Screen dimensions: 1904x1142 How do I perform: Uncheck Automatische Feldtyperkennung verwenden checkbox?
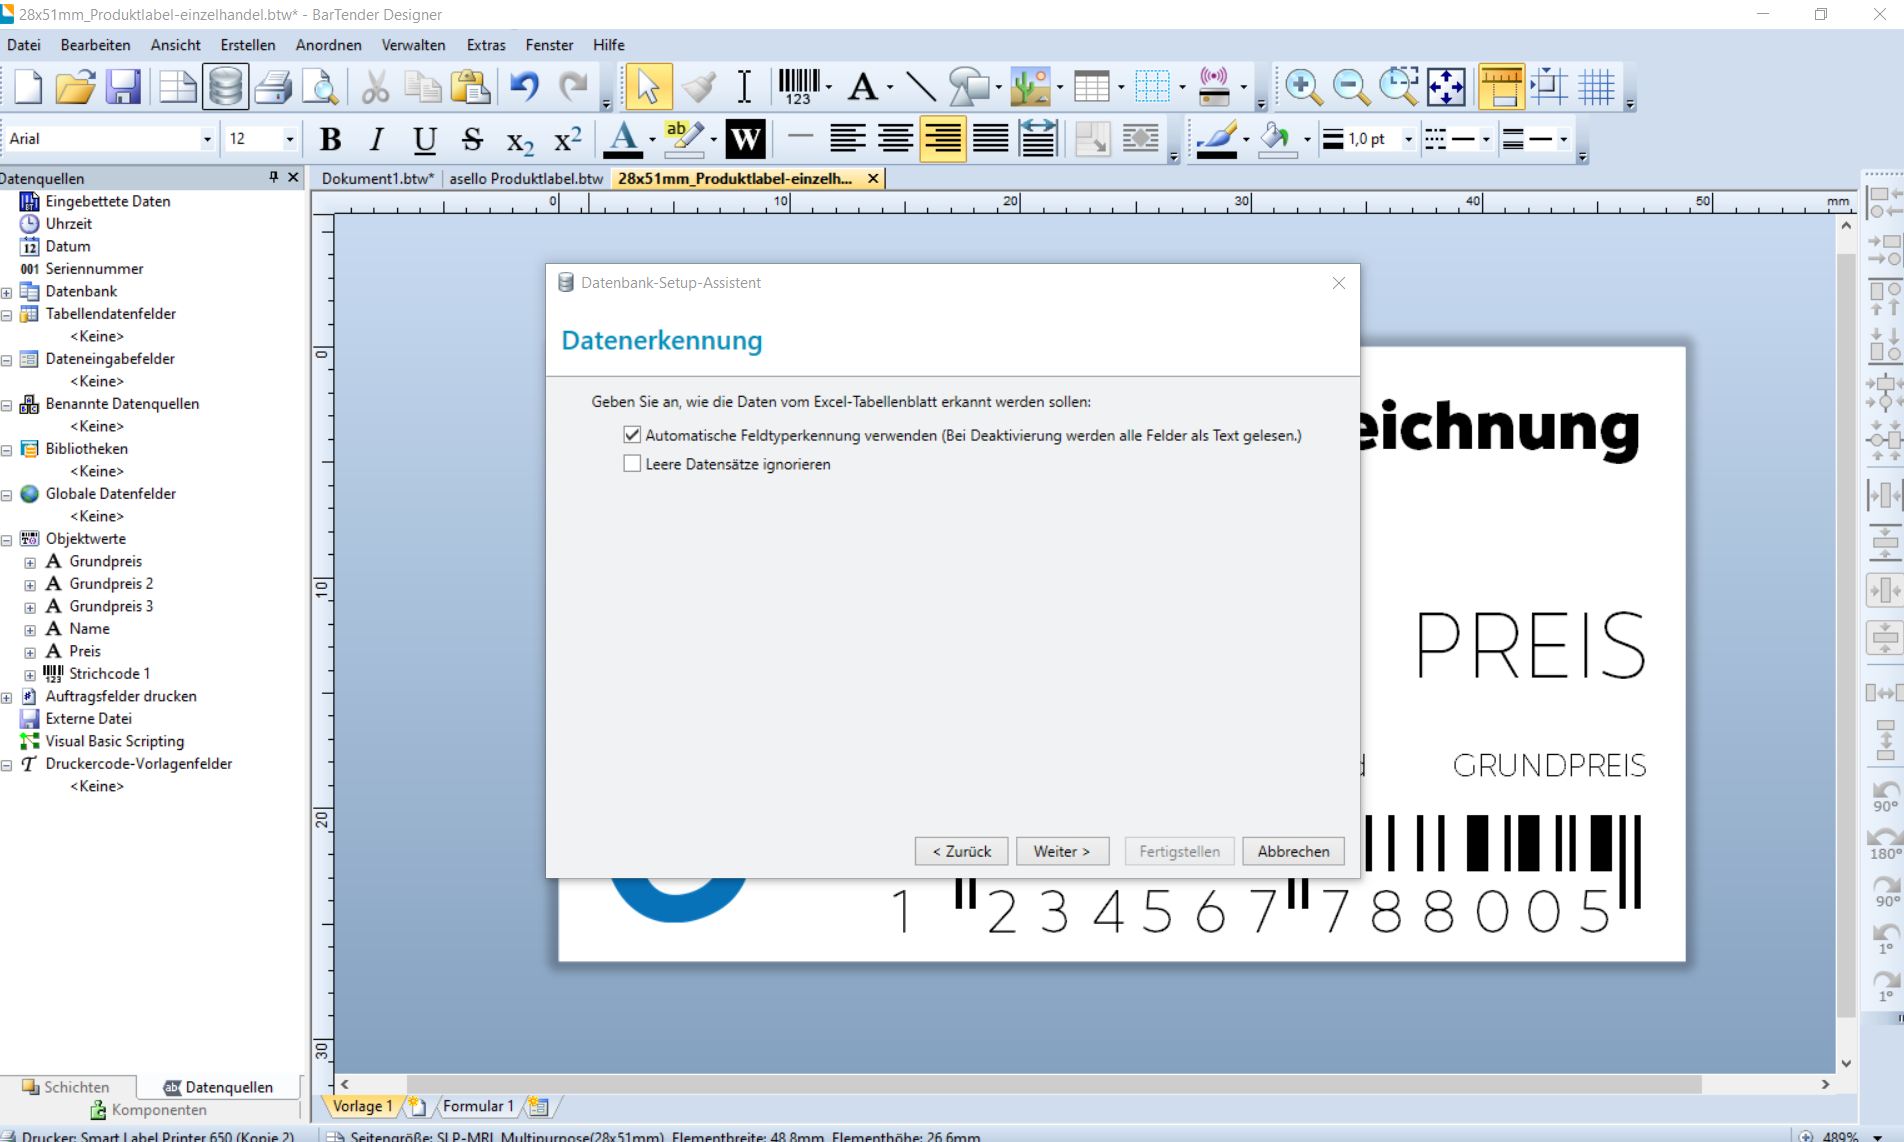(632, 435)
